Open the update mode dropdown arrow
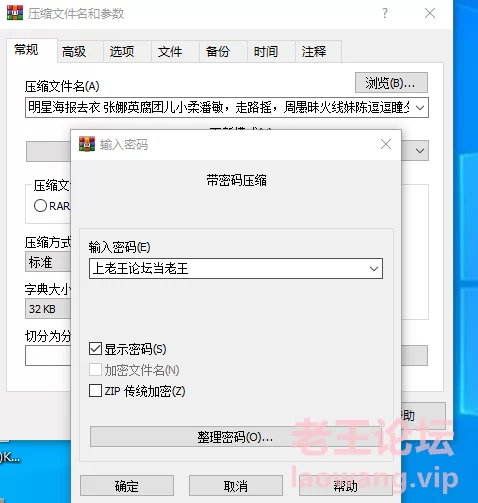The height and width of the screenshot is (503, 478). click(x=420, y=151)
